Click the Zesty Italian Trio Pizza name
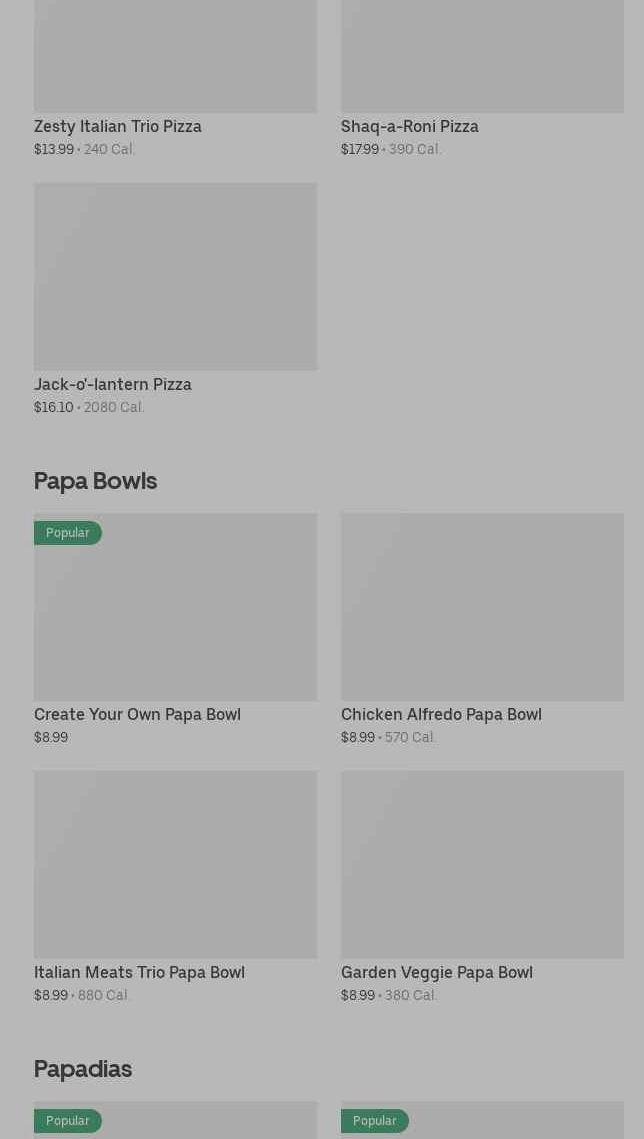The image size is (644, 1139). [118, 126]
